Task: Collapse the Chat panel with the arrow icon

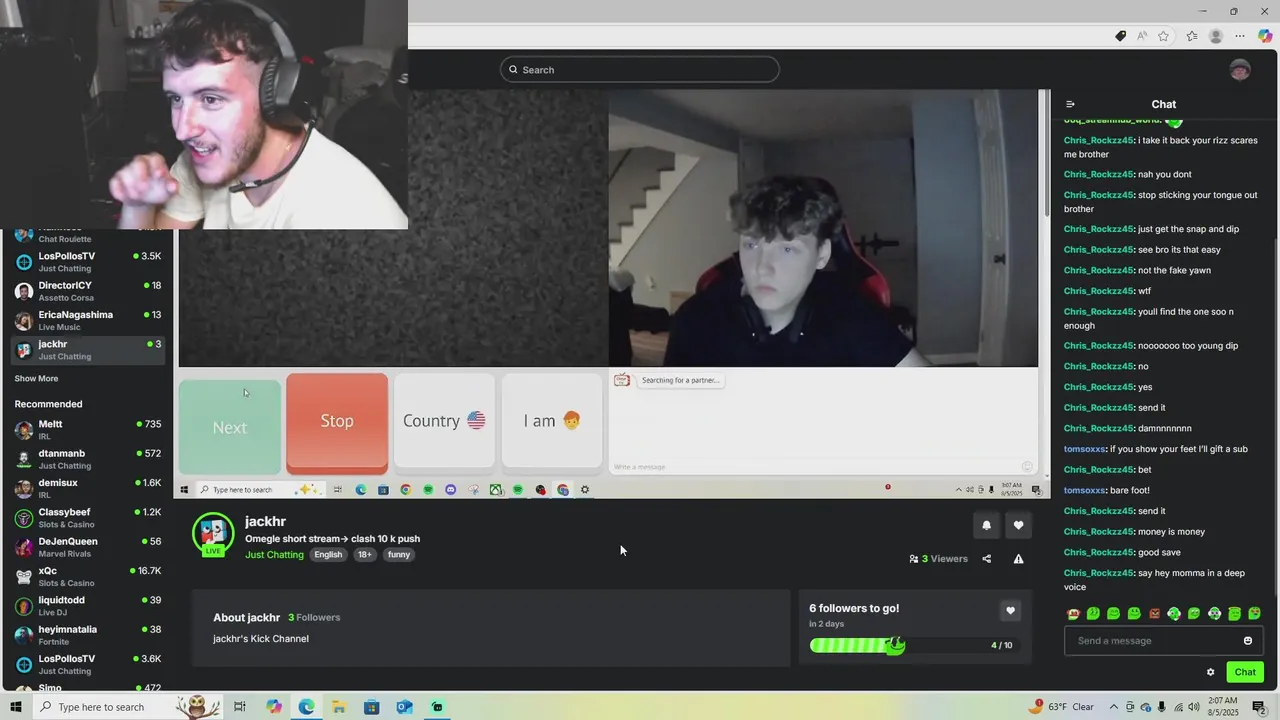Action: click(x=1070, y=104)
